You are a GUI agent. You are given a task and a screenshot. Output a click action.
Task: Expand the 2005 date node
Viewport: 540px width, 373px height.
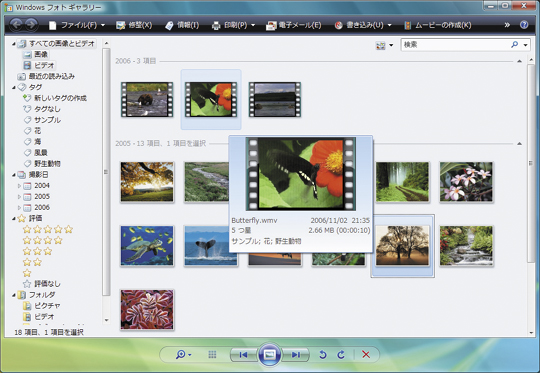tap(19, 197)
